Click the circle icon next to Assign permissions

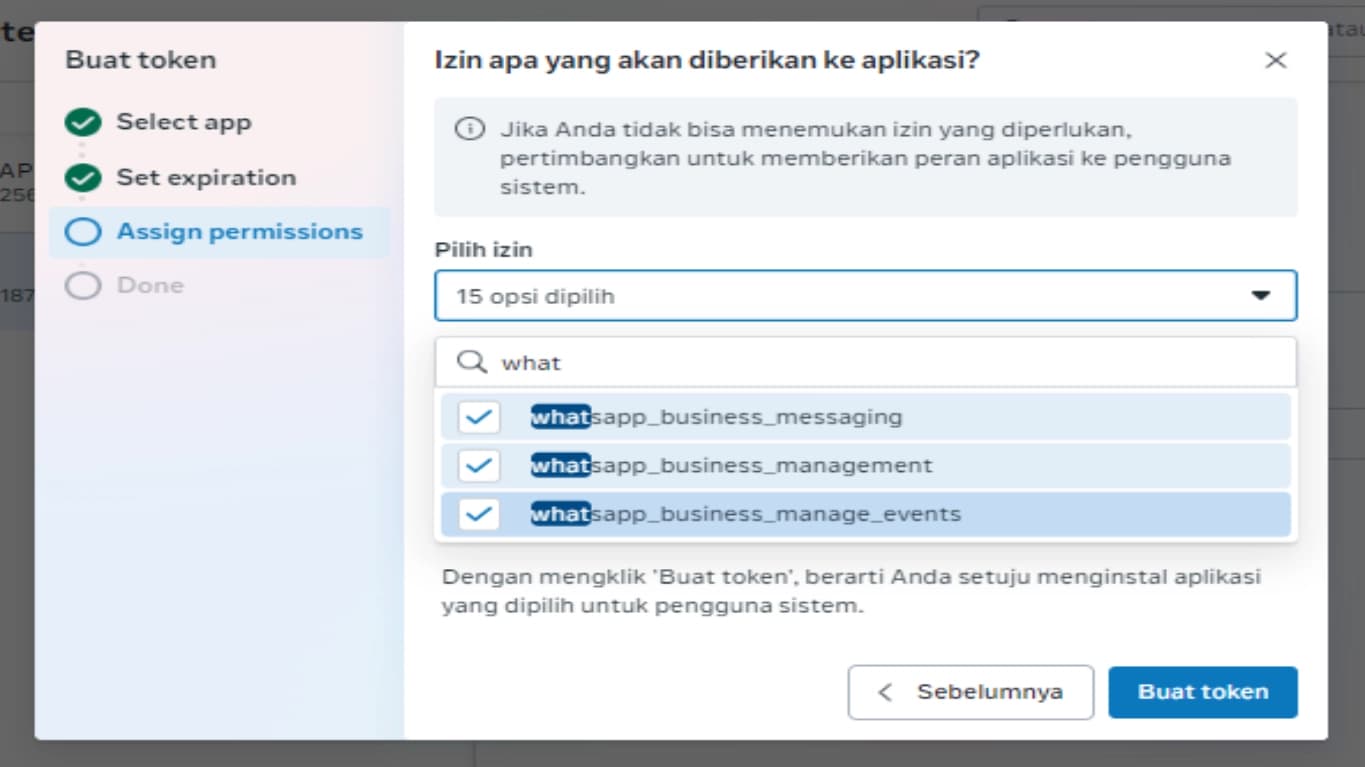pos(82,231)
